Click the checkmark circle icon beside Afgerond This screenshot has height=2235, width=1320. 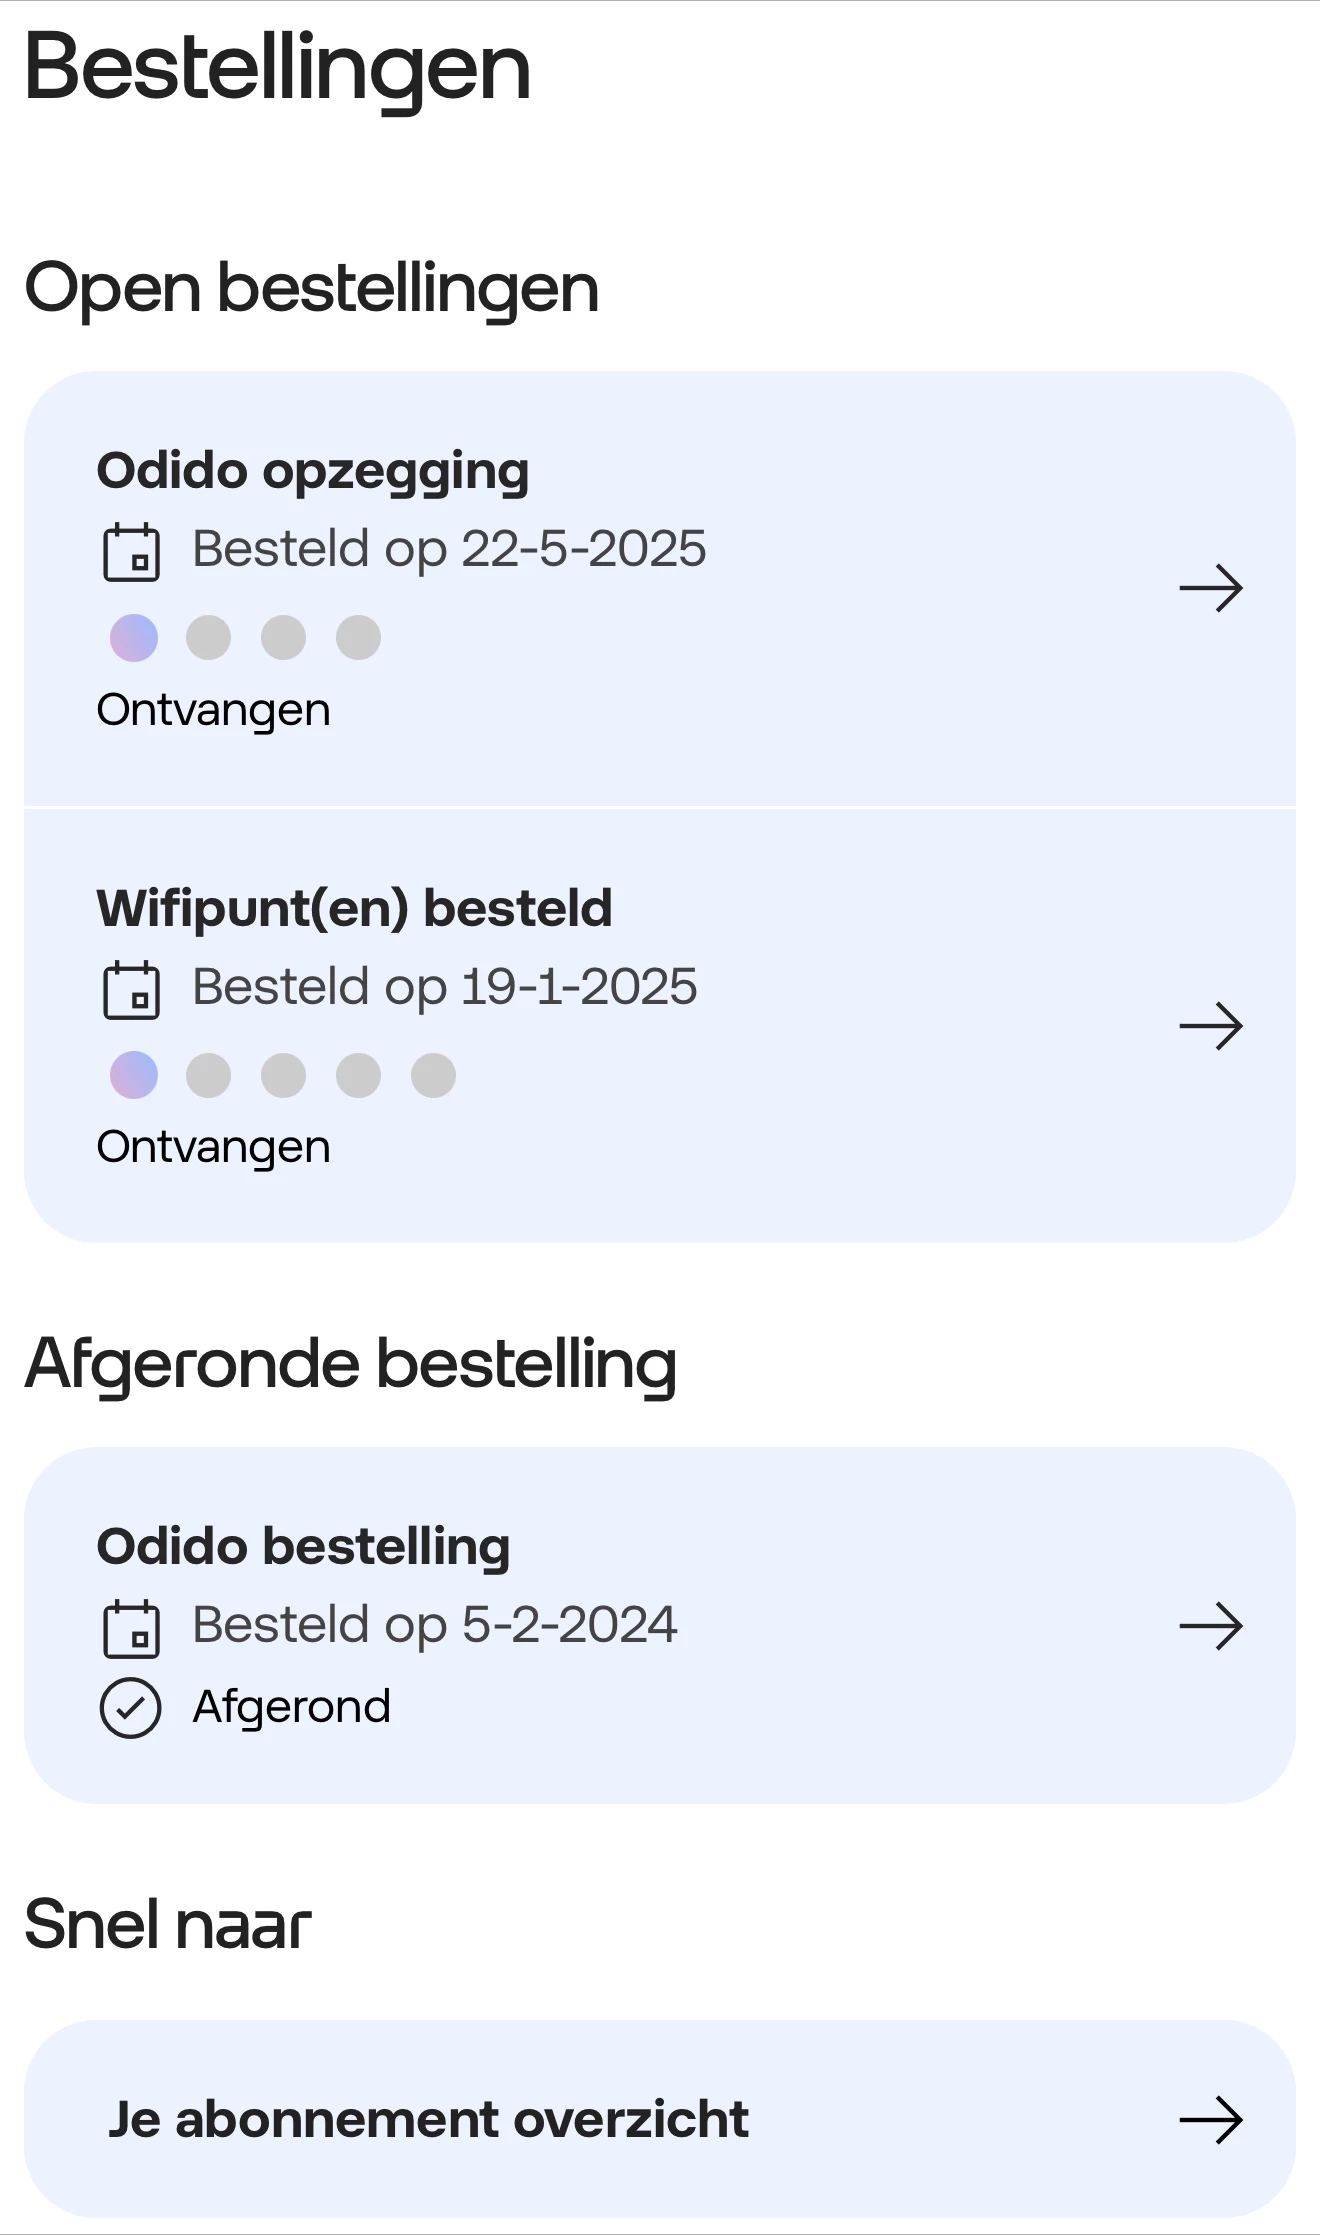tap(130, 1708)
